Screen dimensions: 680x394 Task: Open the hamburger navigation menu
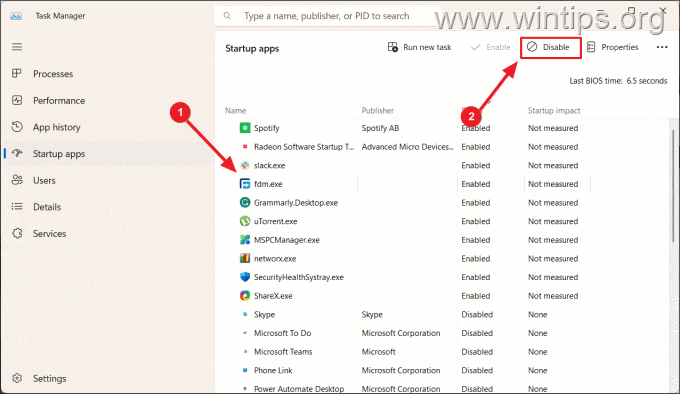click(x=17, y=47)
